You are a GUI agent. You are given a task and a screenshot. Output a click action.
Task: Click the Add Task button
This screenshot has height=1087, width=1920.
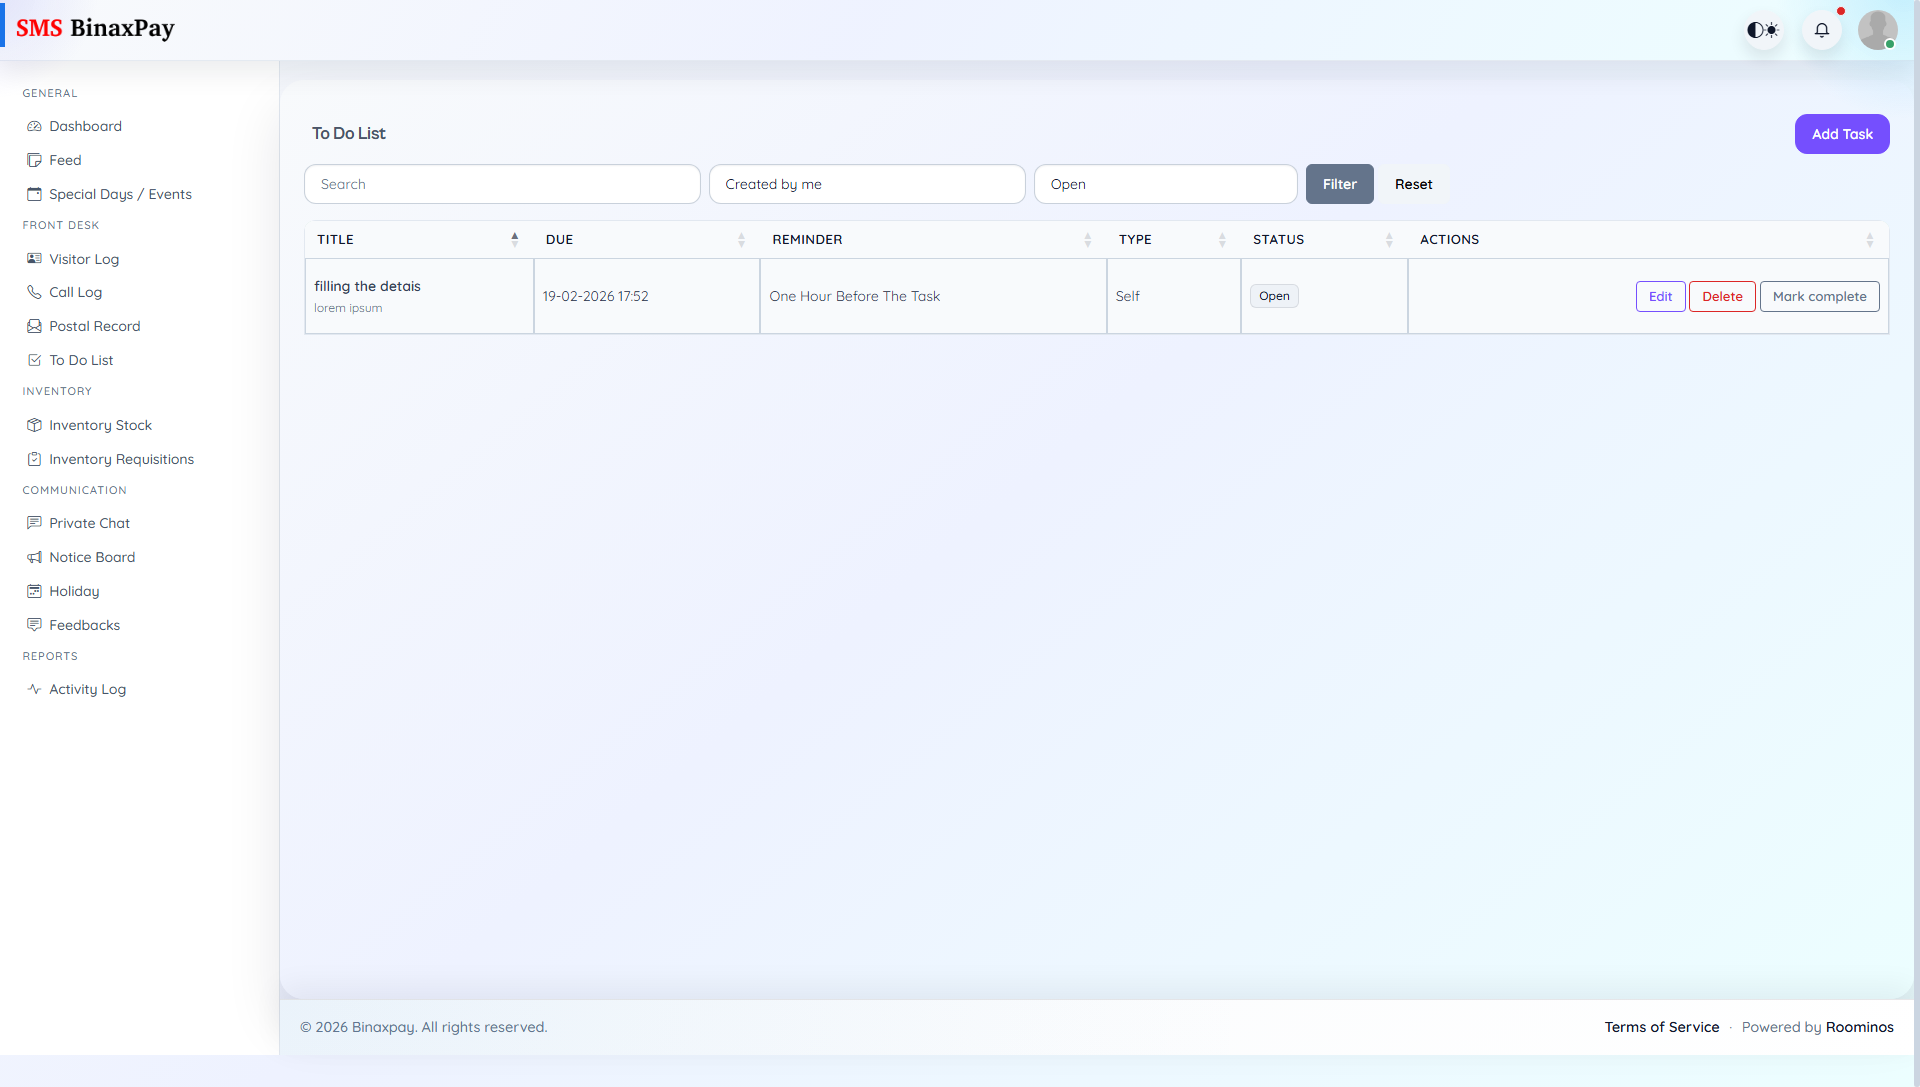(1842, 133)
